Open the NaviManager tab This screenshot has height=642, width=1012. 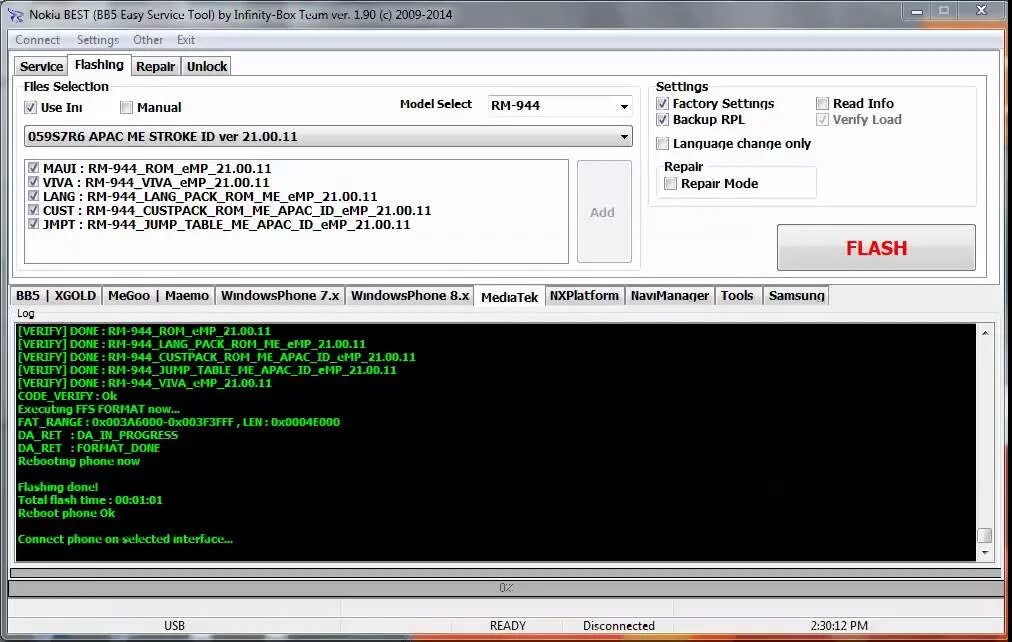670,296
